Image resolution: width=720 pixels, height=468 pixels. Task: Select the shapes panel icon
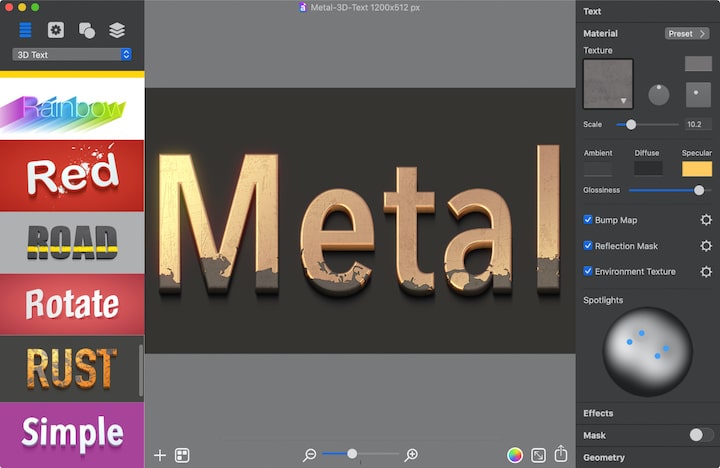point(87,30)
